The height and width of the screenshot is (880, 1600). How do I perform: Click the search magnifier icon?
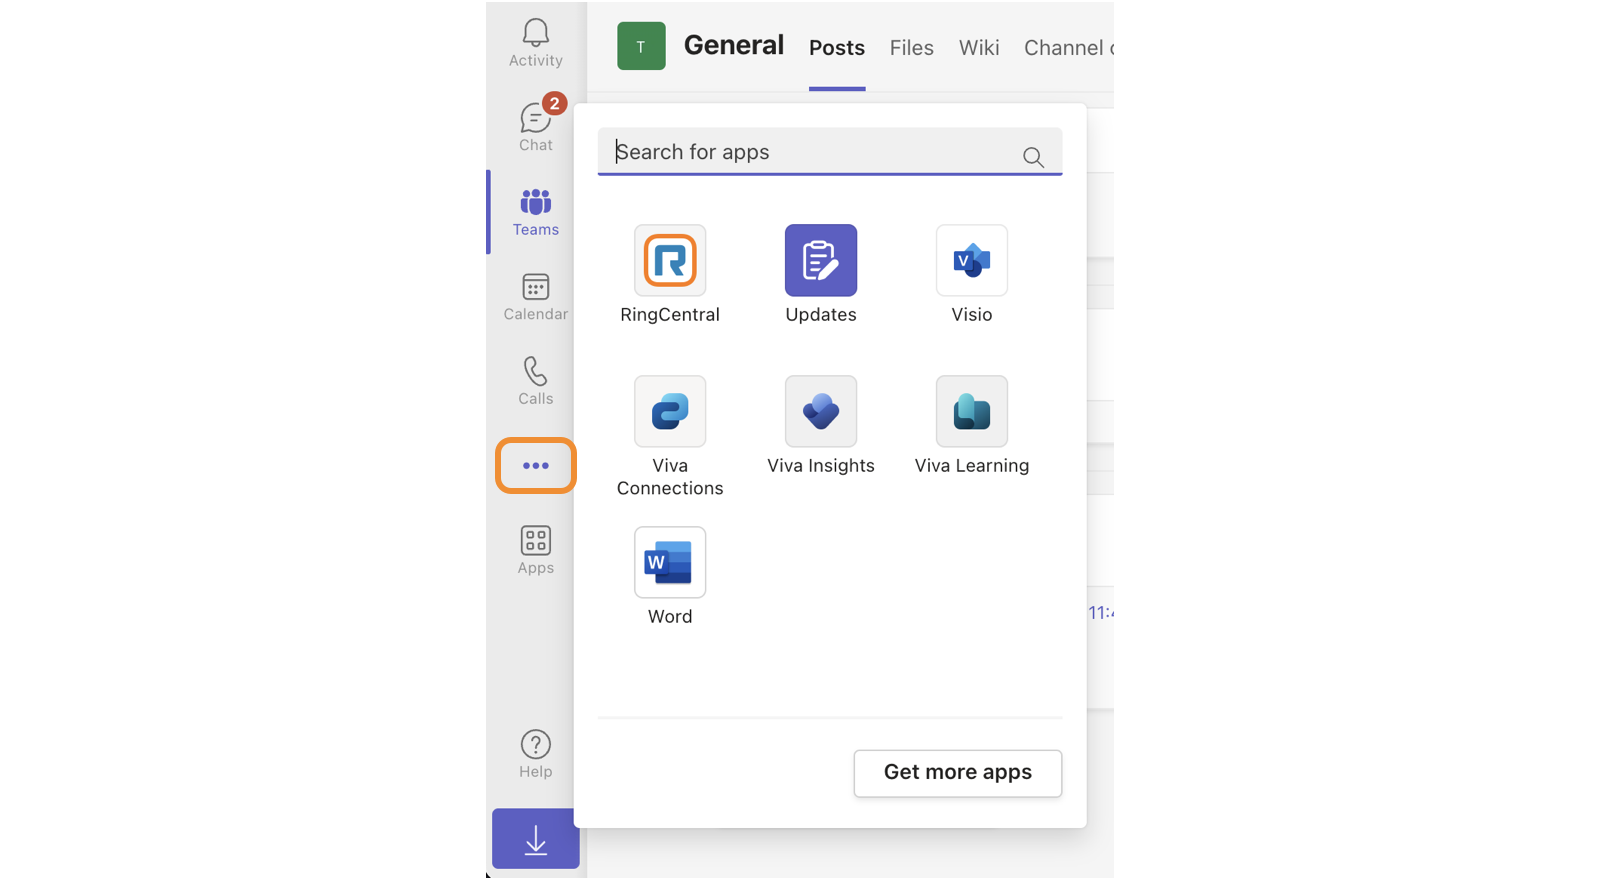[x=1033, y=157]
